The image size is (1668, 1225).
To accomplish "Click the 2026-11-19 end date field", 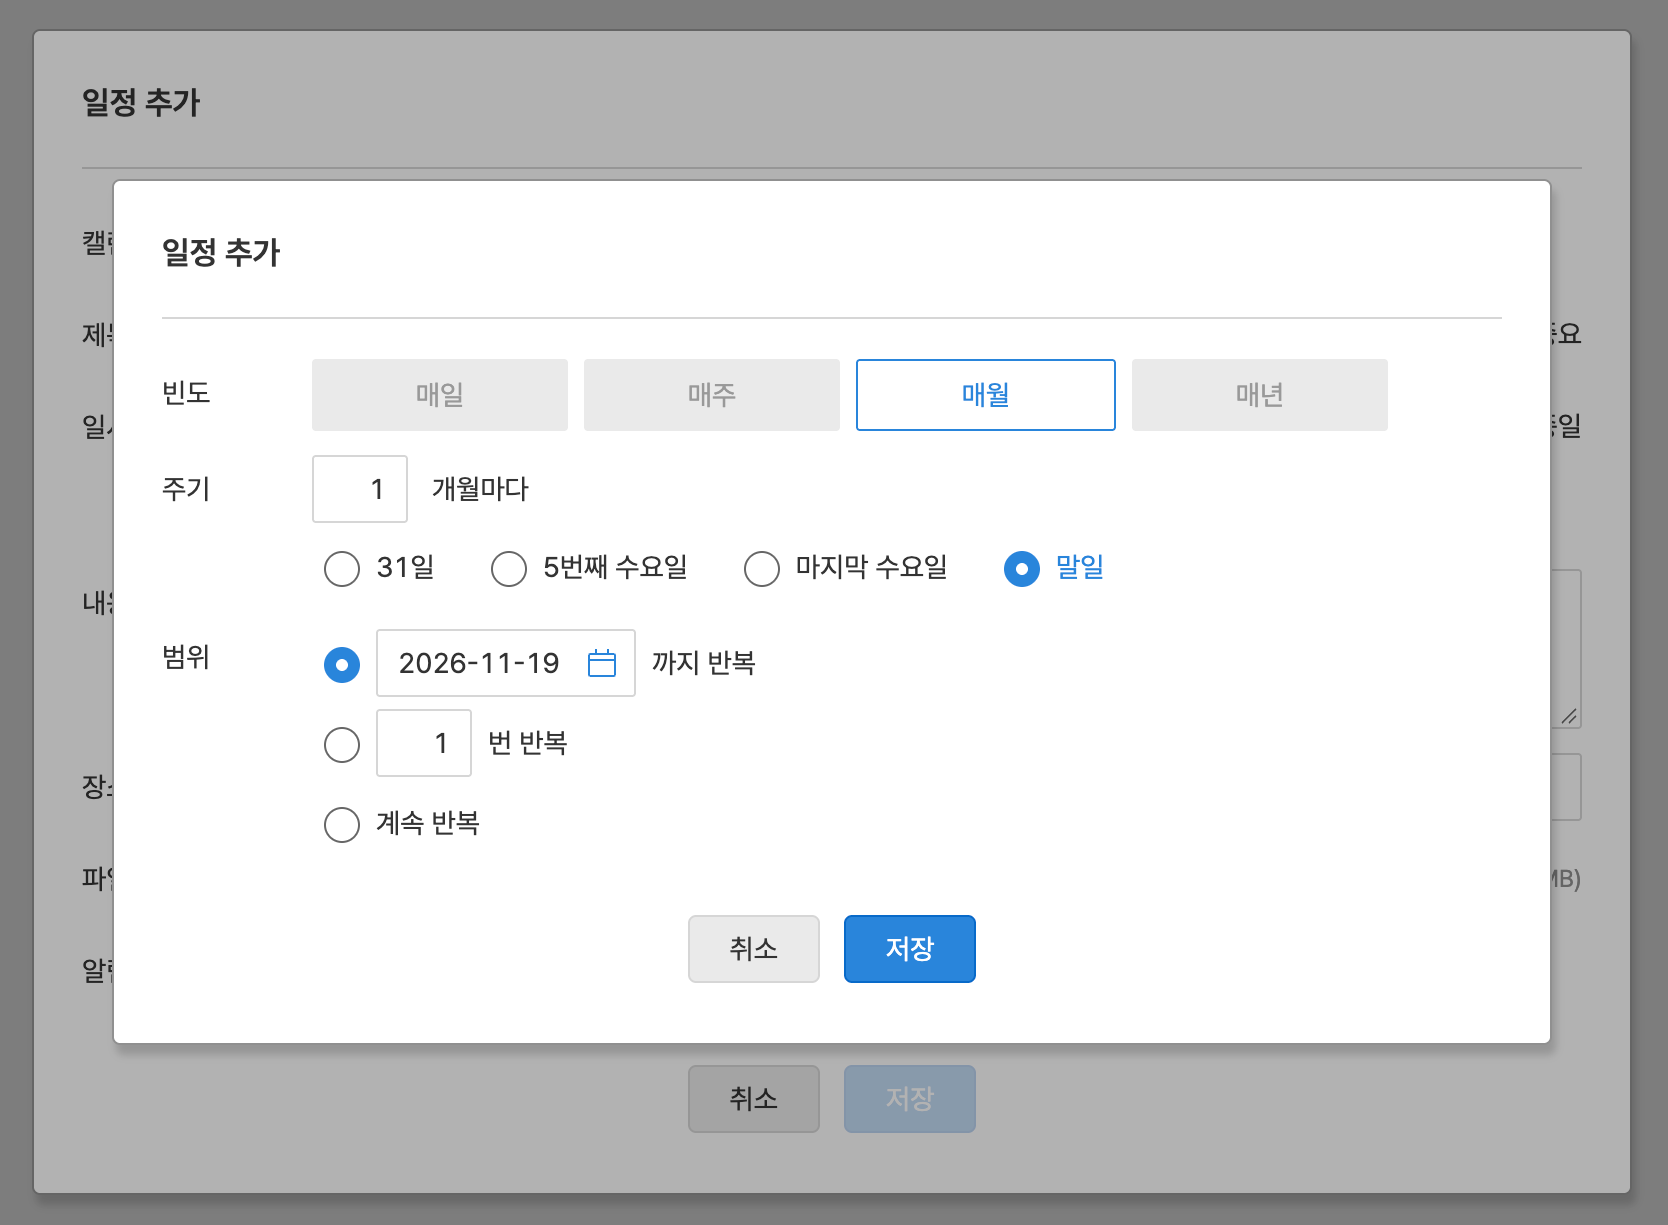I will 506,663.
